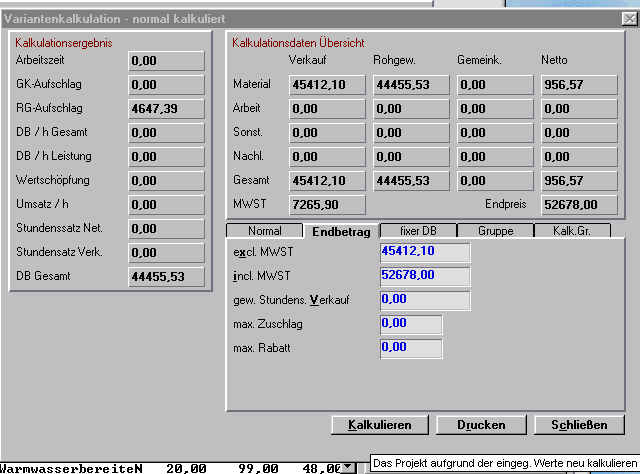Select the max. Zuschlag field
The width and height of the screenshot is (640, 474).
[x=411, y=324]
